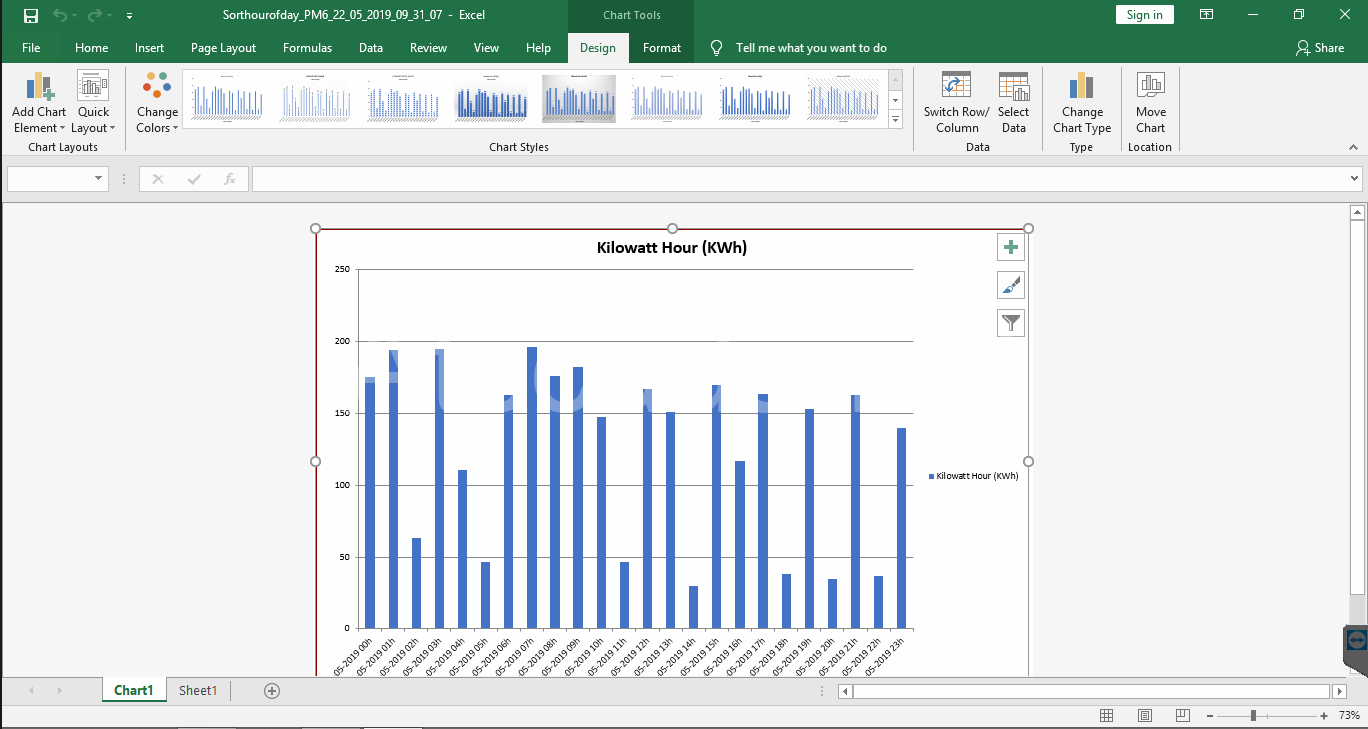Click inside the formula bar
This screenshot has height=729, width=1368.
(798, 178)
